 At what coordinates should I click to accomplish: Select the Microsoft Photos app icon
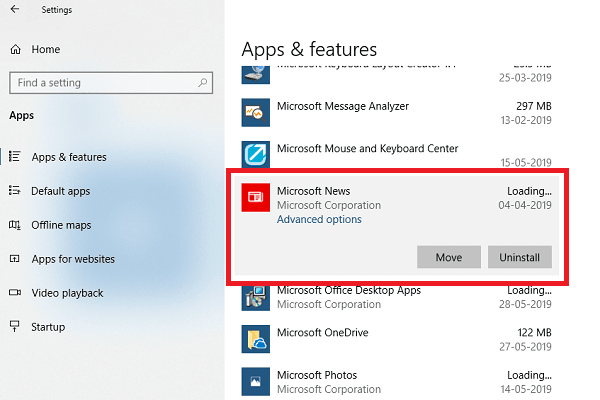256,382
